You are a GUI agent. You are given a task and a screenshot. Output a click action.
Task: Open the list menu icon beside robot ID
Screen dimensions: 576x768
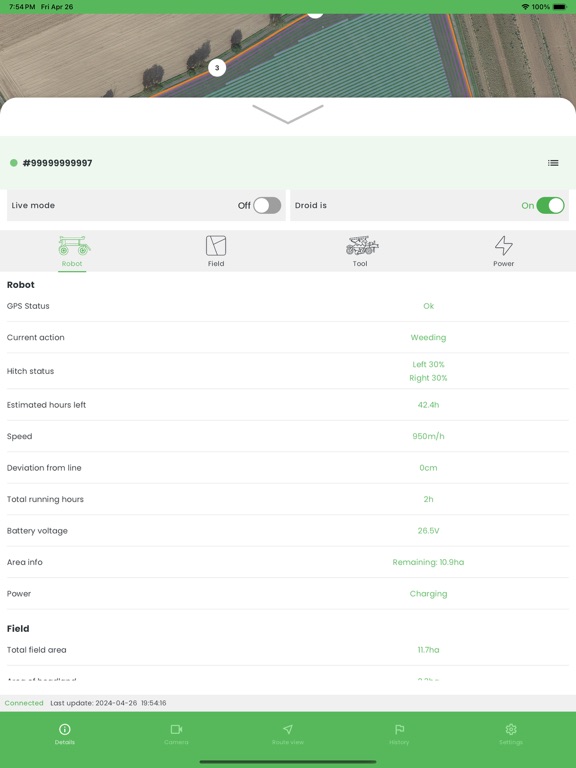click(x=553, y=163)
